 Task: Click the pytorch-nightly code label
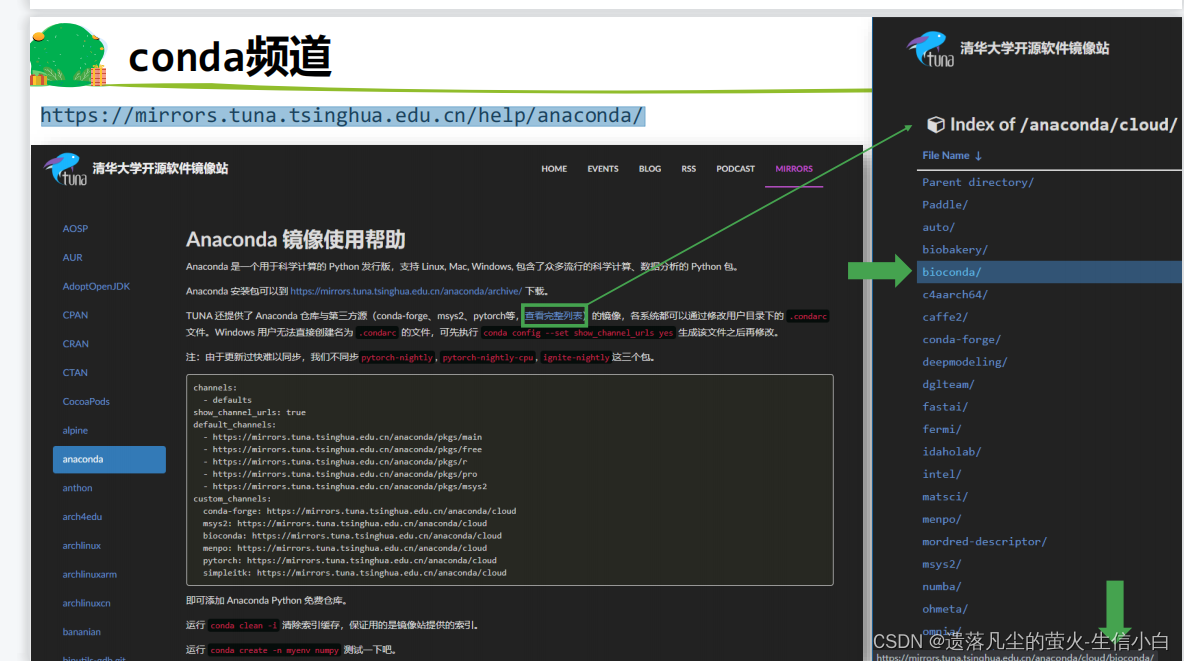[x=397, y=357]
